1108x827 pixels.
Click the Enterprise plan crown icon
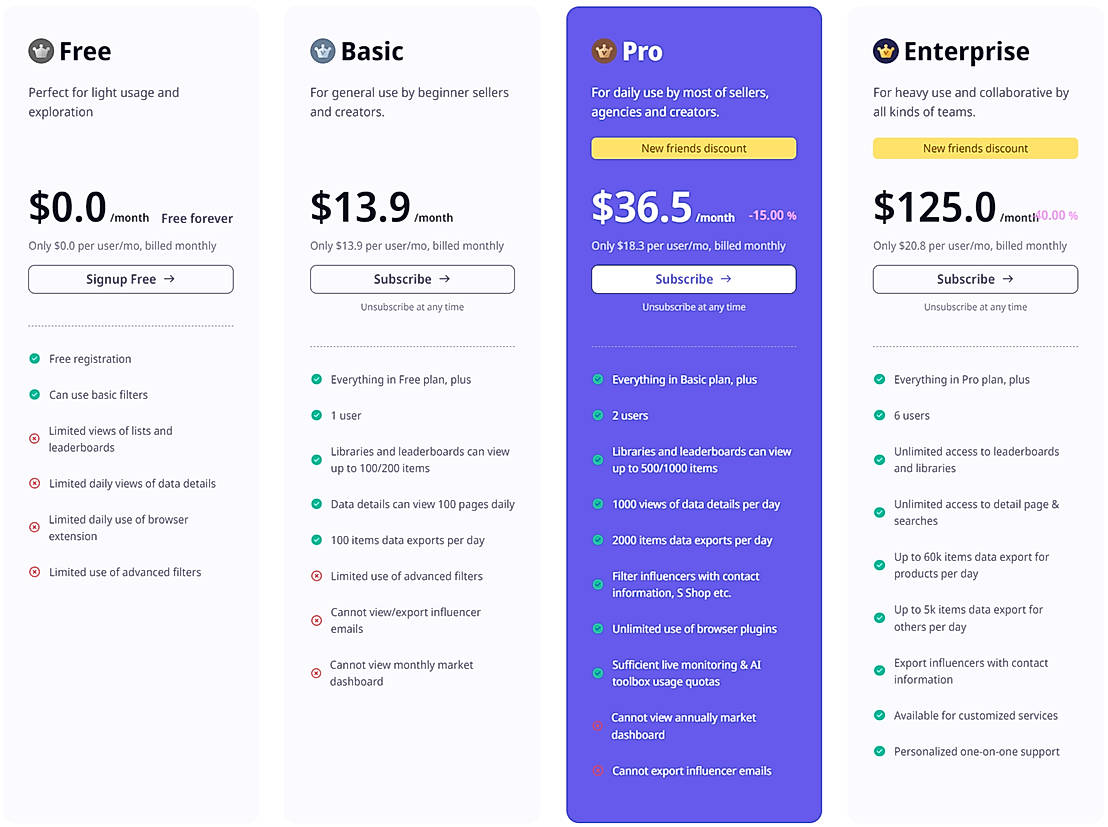coord(885,51)
